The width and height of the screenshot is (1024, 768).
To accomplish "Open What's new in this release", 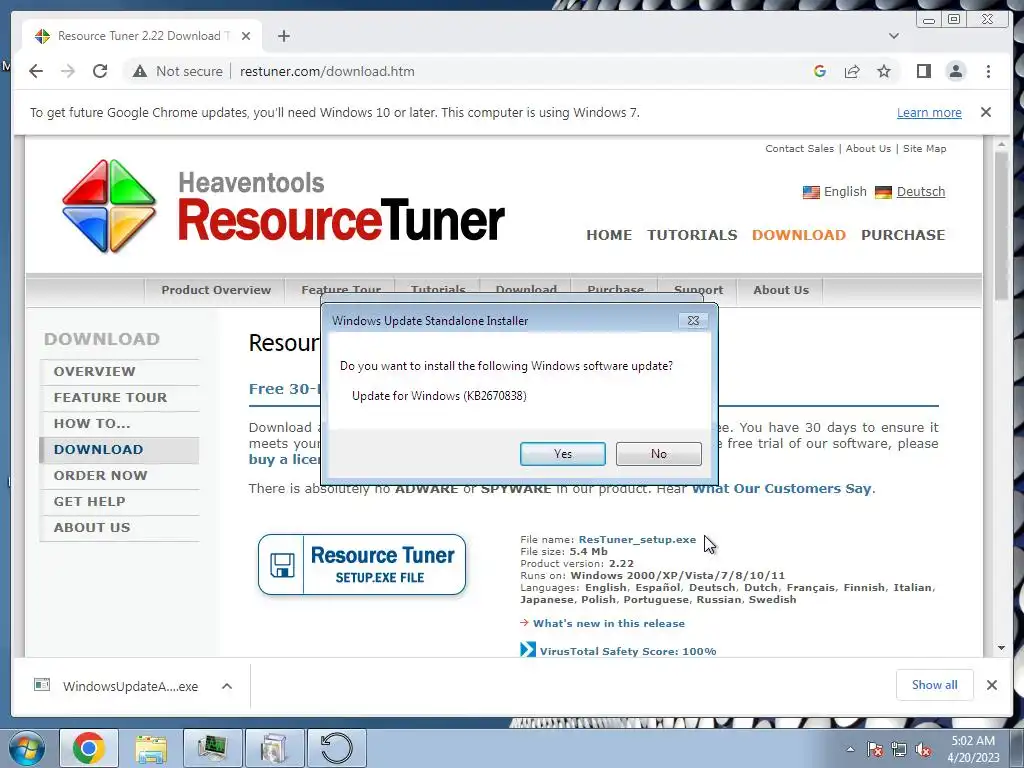I will coord(609,623).
